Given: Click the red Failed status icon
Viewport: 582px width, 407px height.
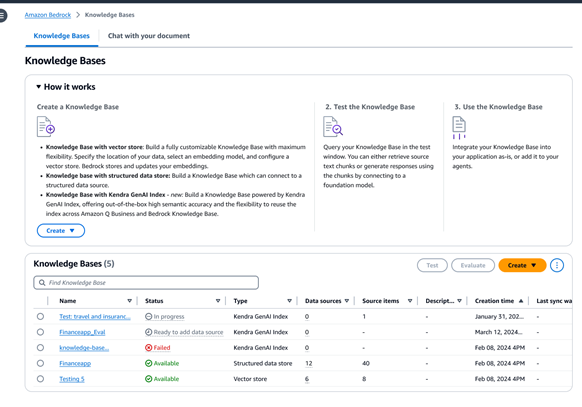Looking at the screenshot, I should (x=148, y=348).
